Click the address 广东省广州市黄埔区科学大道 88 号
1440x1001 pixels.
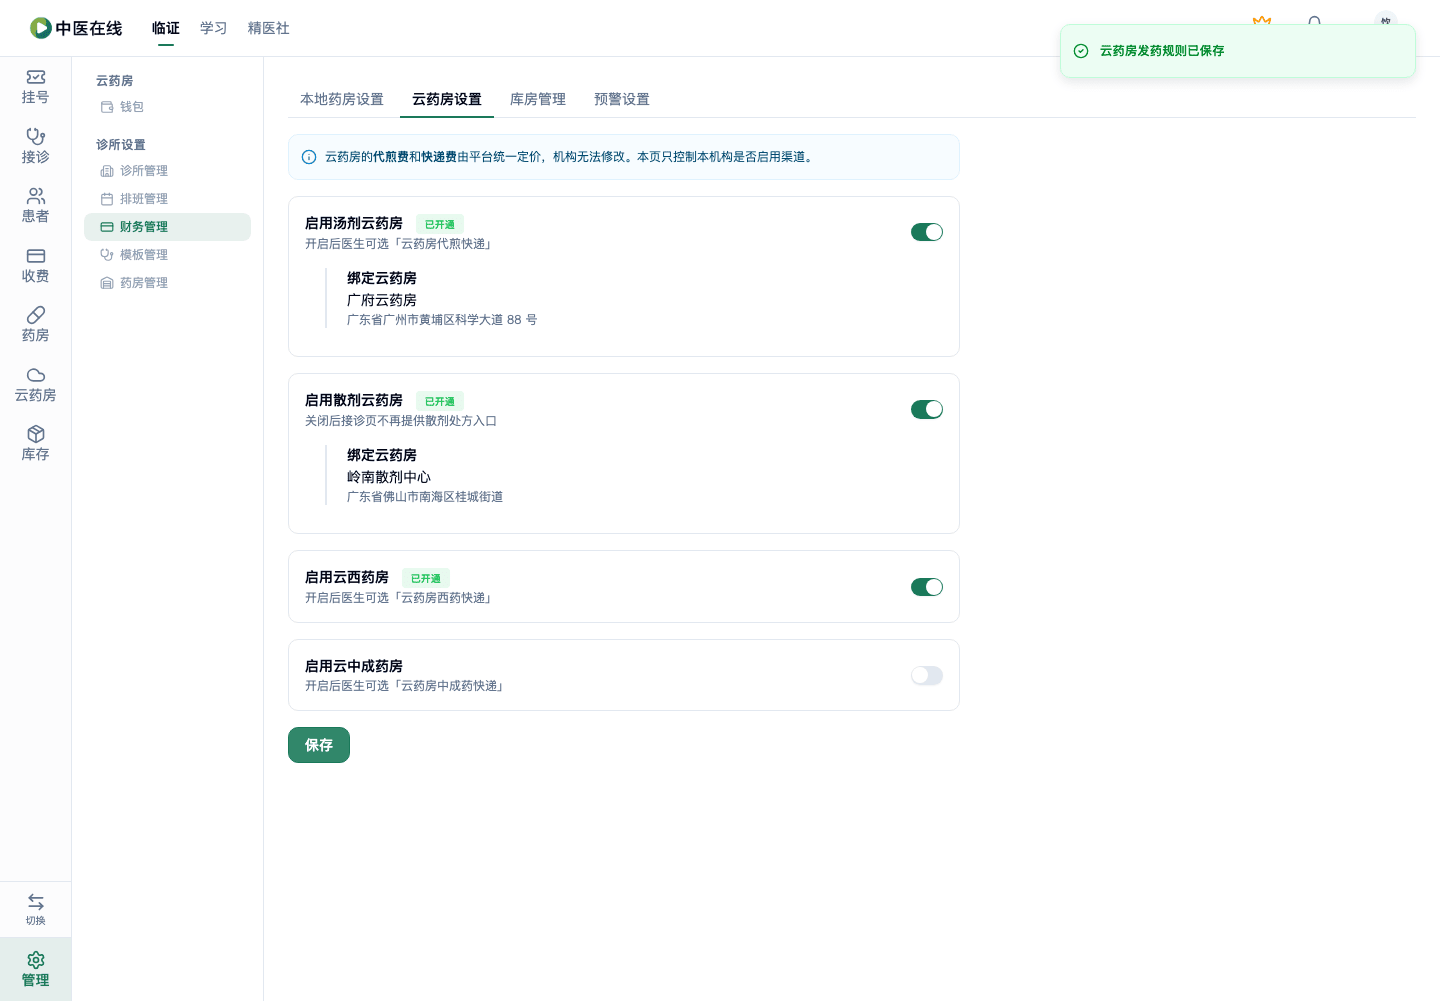tap(442, 320)
